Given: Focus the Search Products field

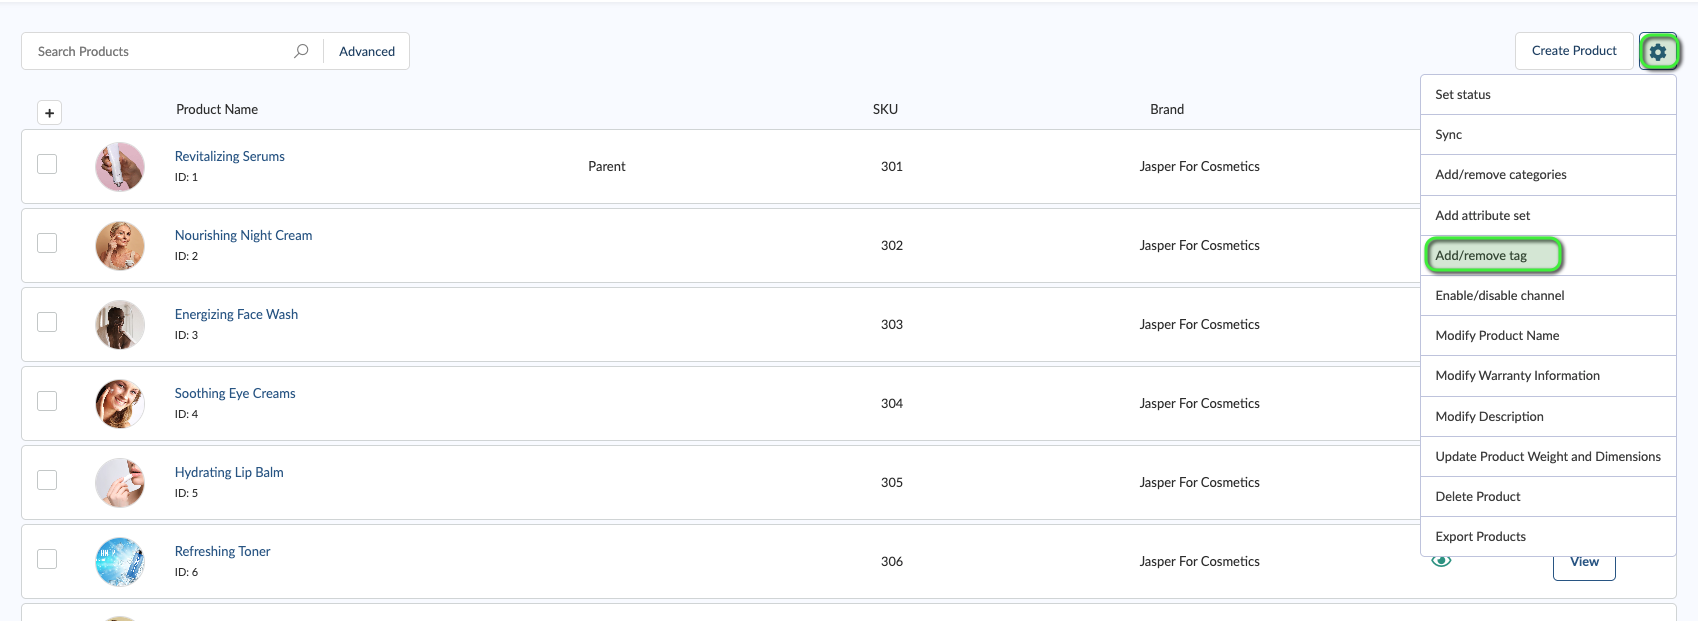Looking at the screenshot, I should (x=160, y=51).
